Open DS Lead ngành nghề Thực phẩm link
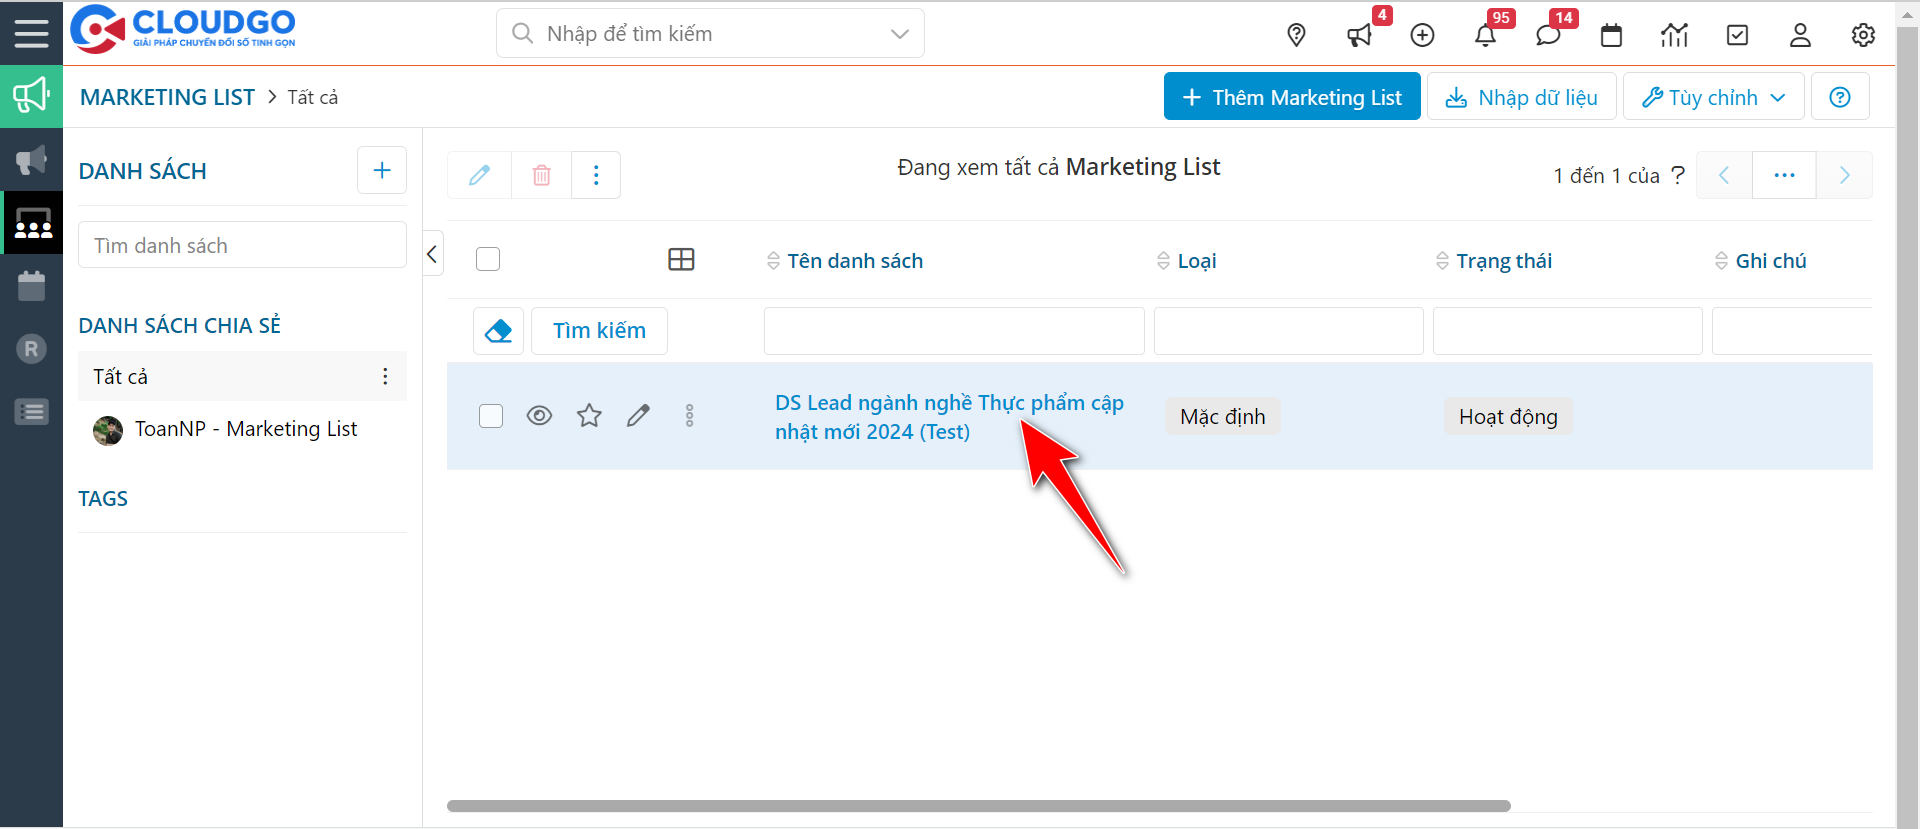This screenshot has width=1920, height=829. click(948, 403)
